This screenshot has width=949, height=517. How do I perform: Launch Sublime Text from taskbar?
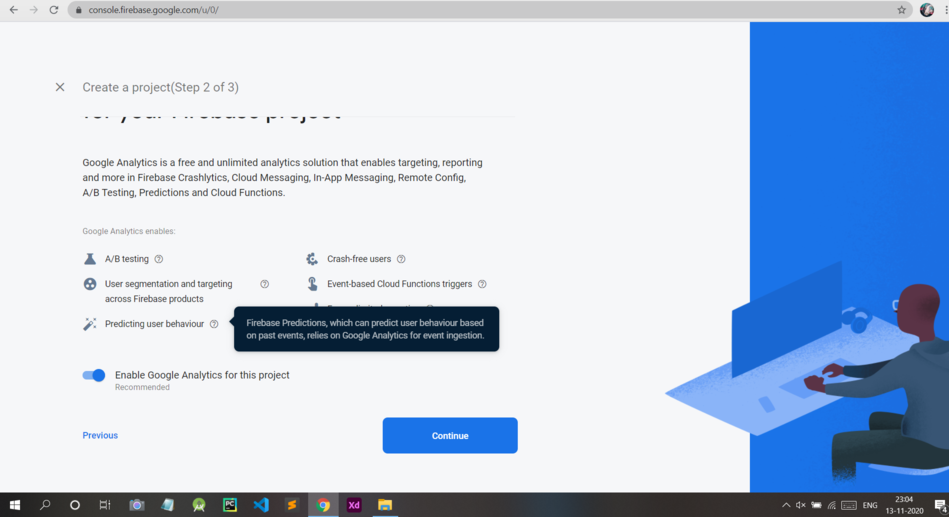(292, 505)
